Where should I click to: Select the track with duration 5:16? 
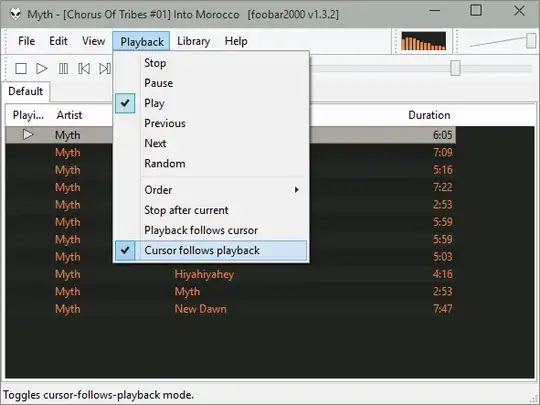coord(231,170)
